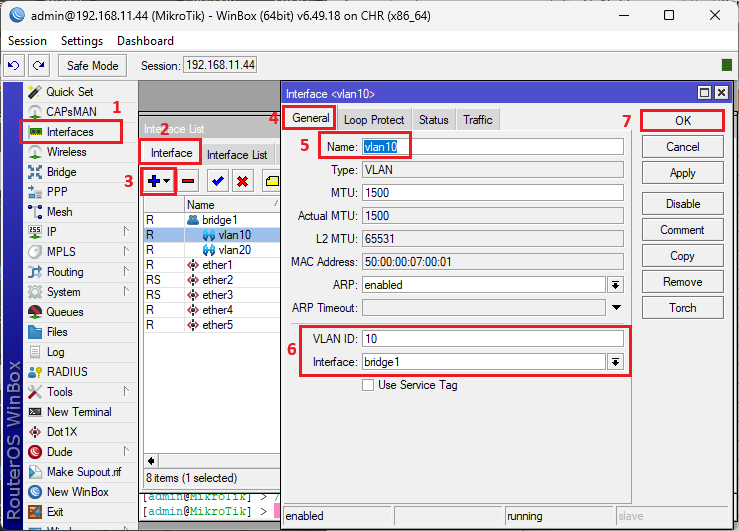The width and height of the screenshot is (739, 531).
Task: Open Quick Set in the sidebar
Action: pyautogui.click(x=69, y=92)
